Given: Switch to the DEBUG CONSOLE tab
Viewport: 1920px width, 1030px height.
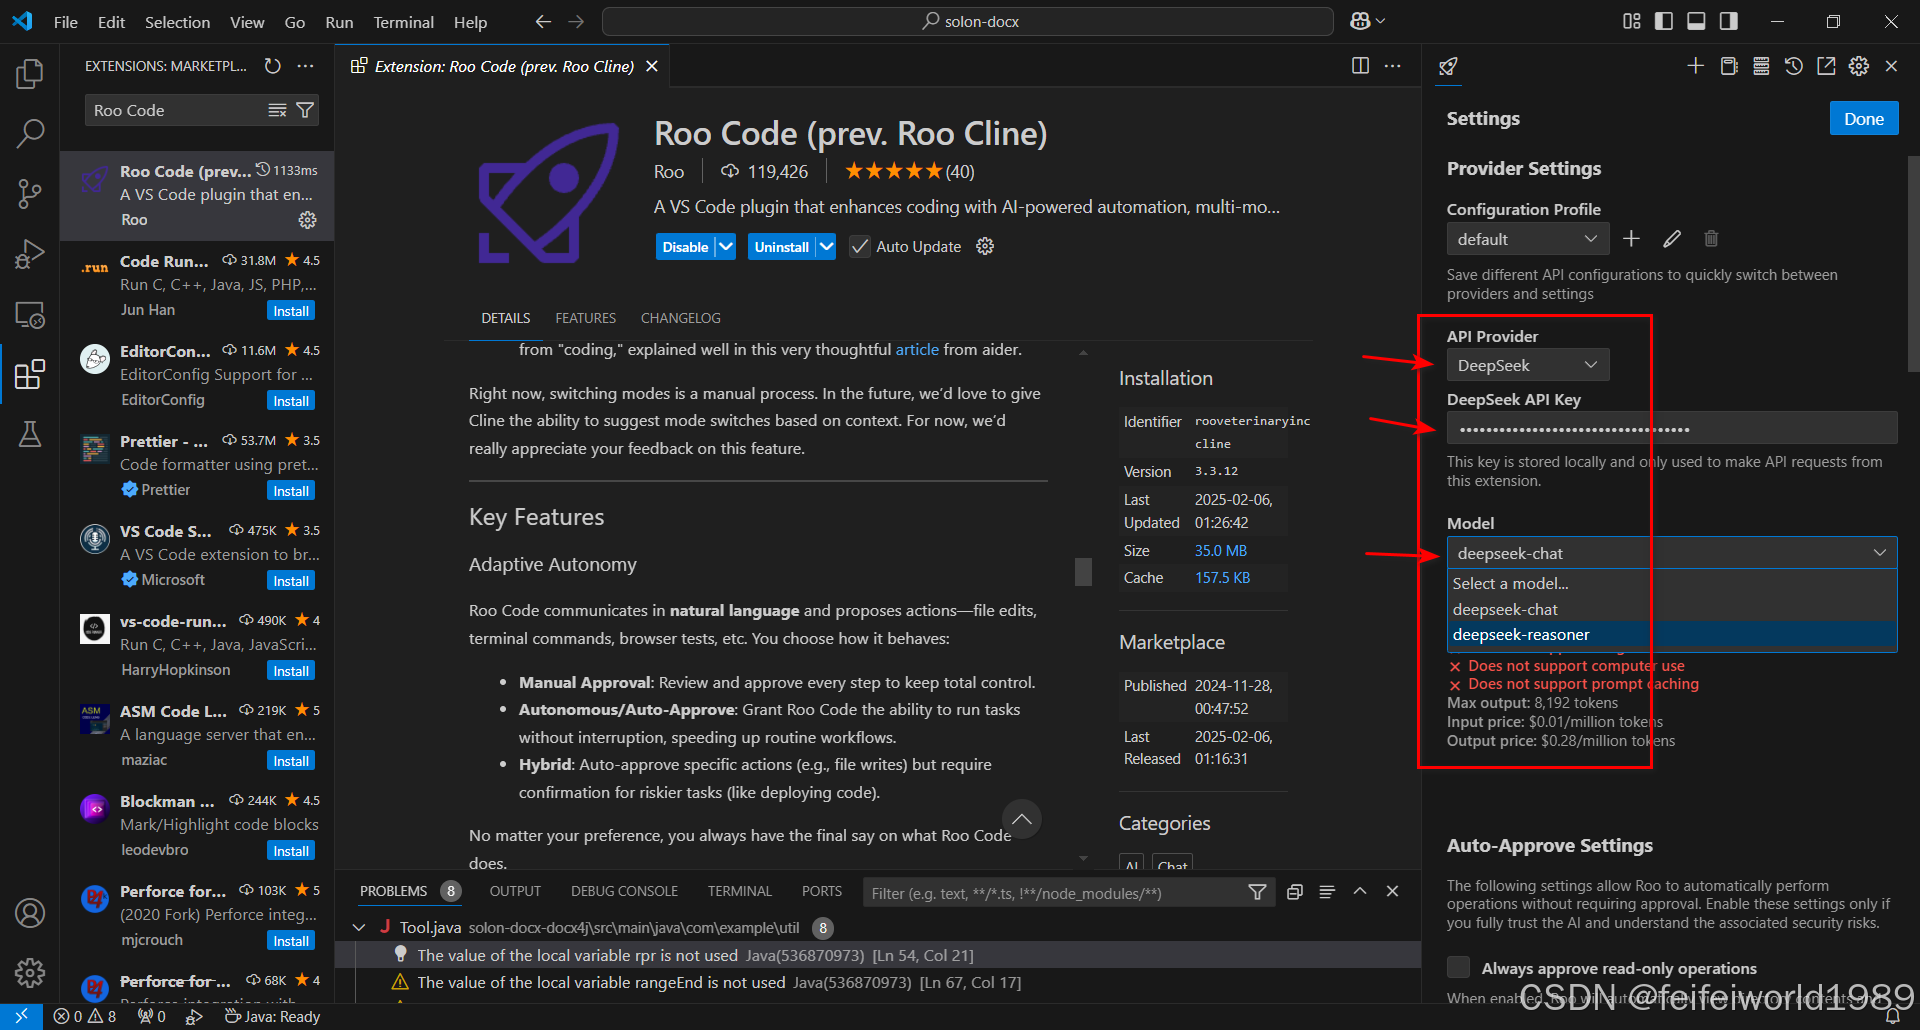Looking at the screenshot, I should coord(624,891).
